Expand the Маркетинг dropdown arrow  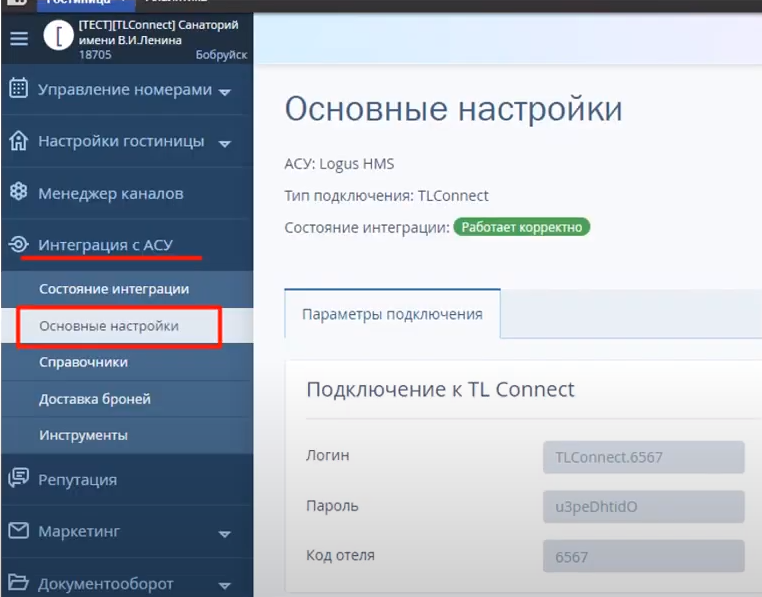point(224,534)
